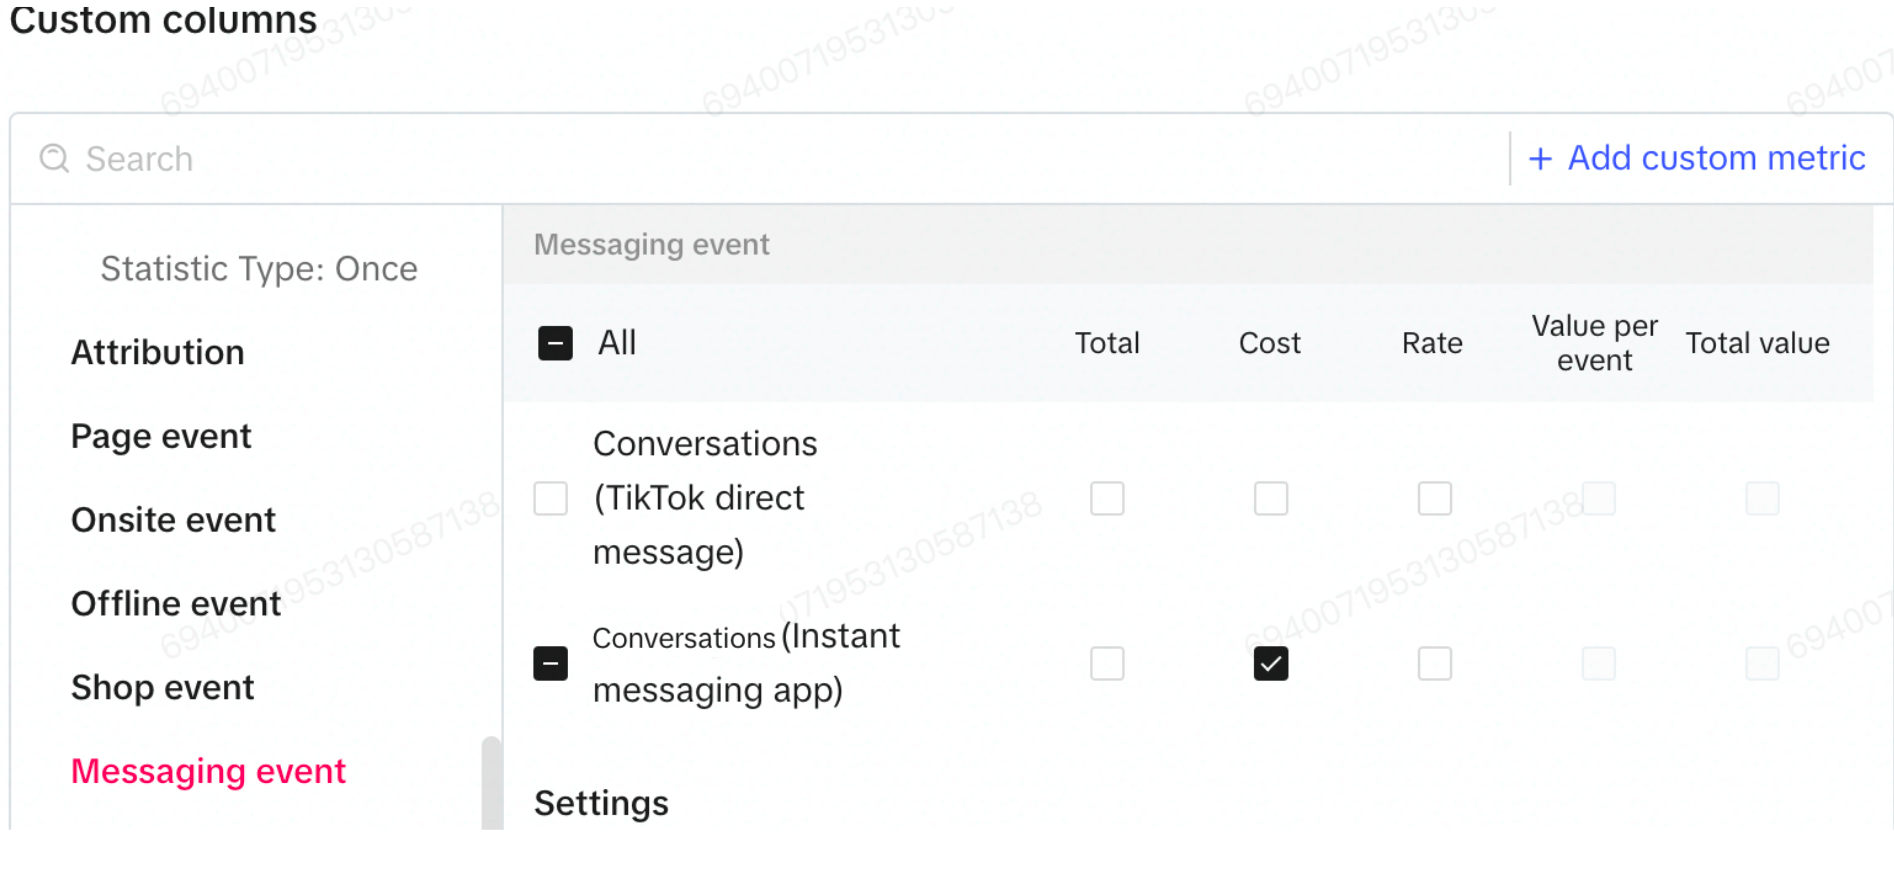This screenshot has height=894, width=1894.
Task: Enable Rate for Instant messaging app conversations
Action: coord(1434,663)
